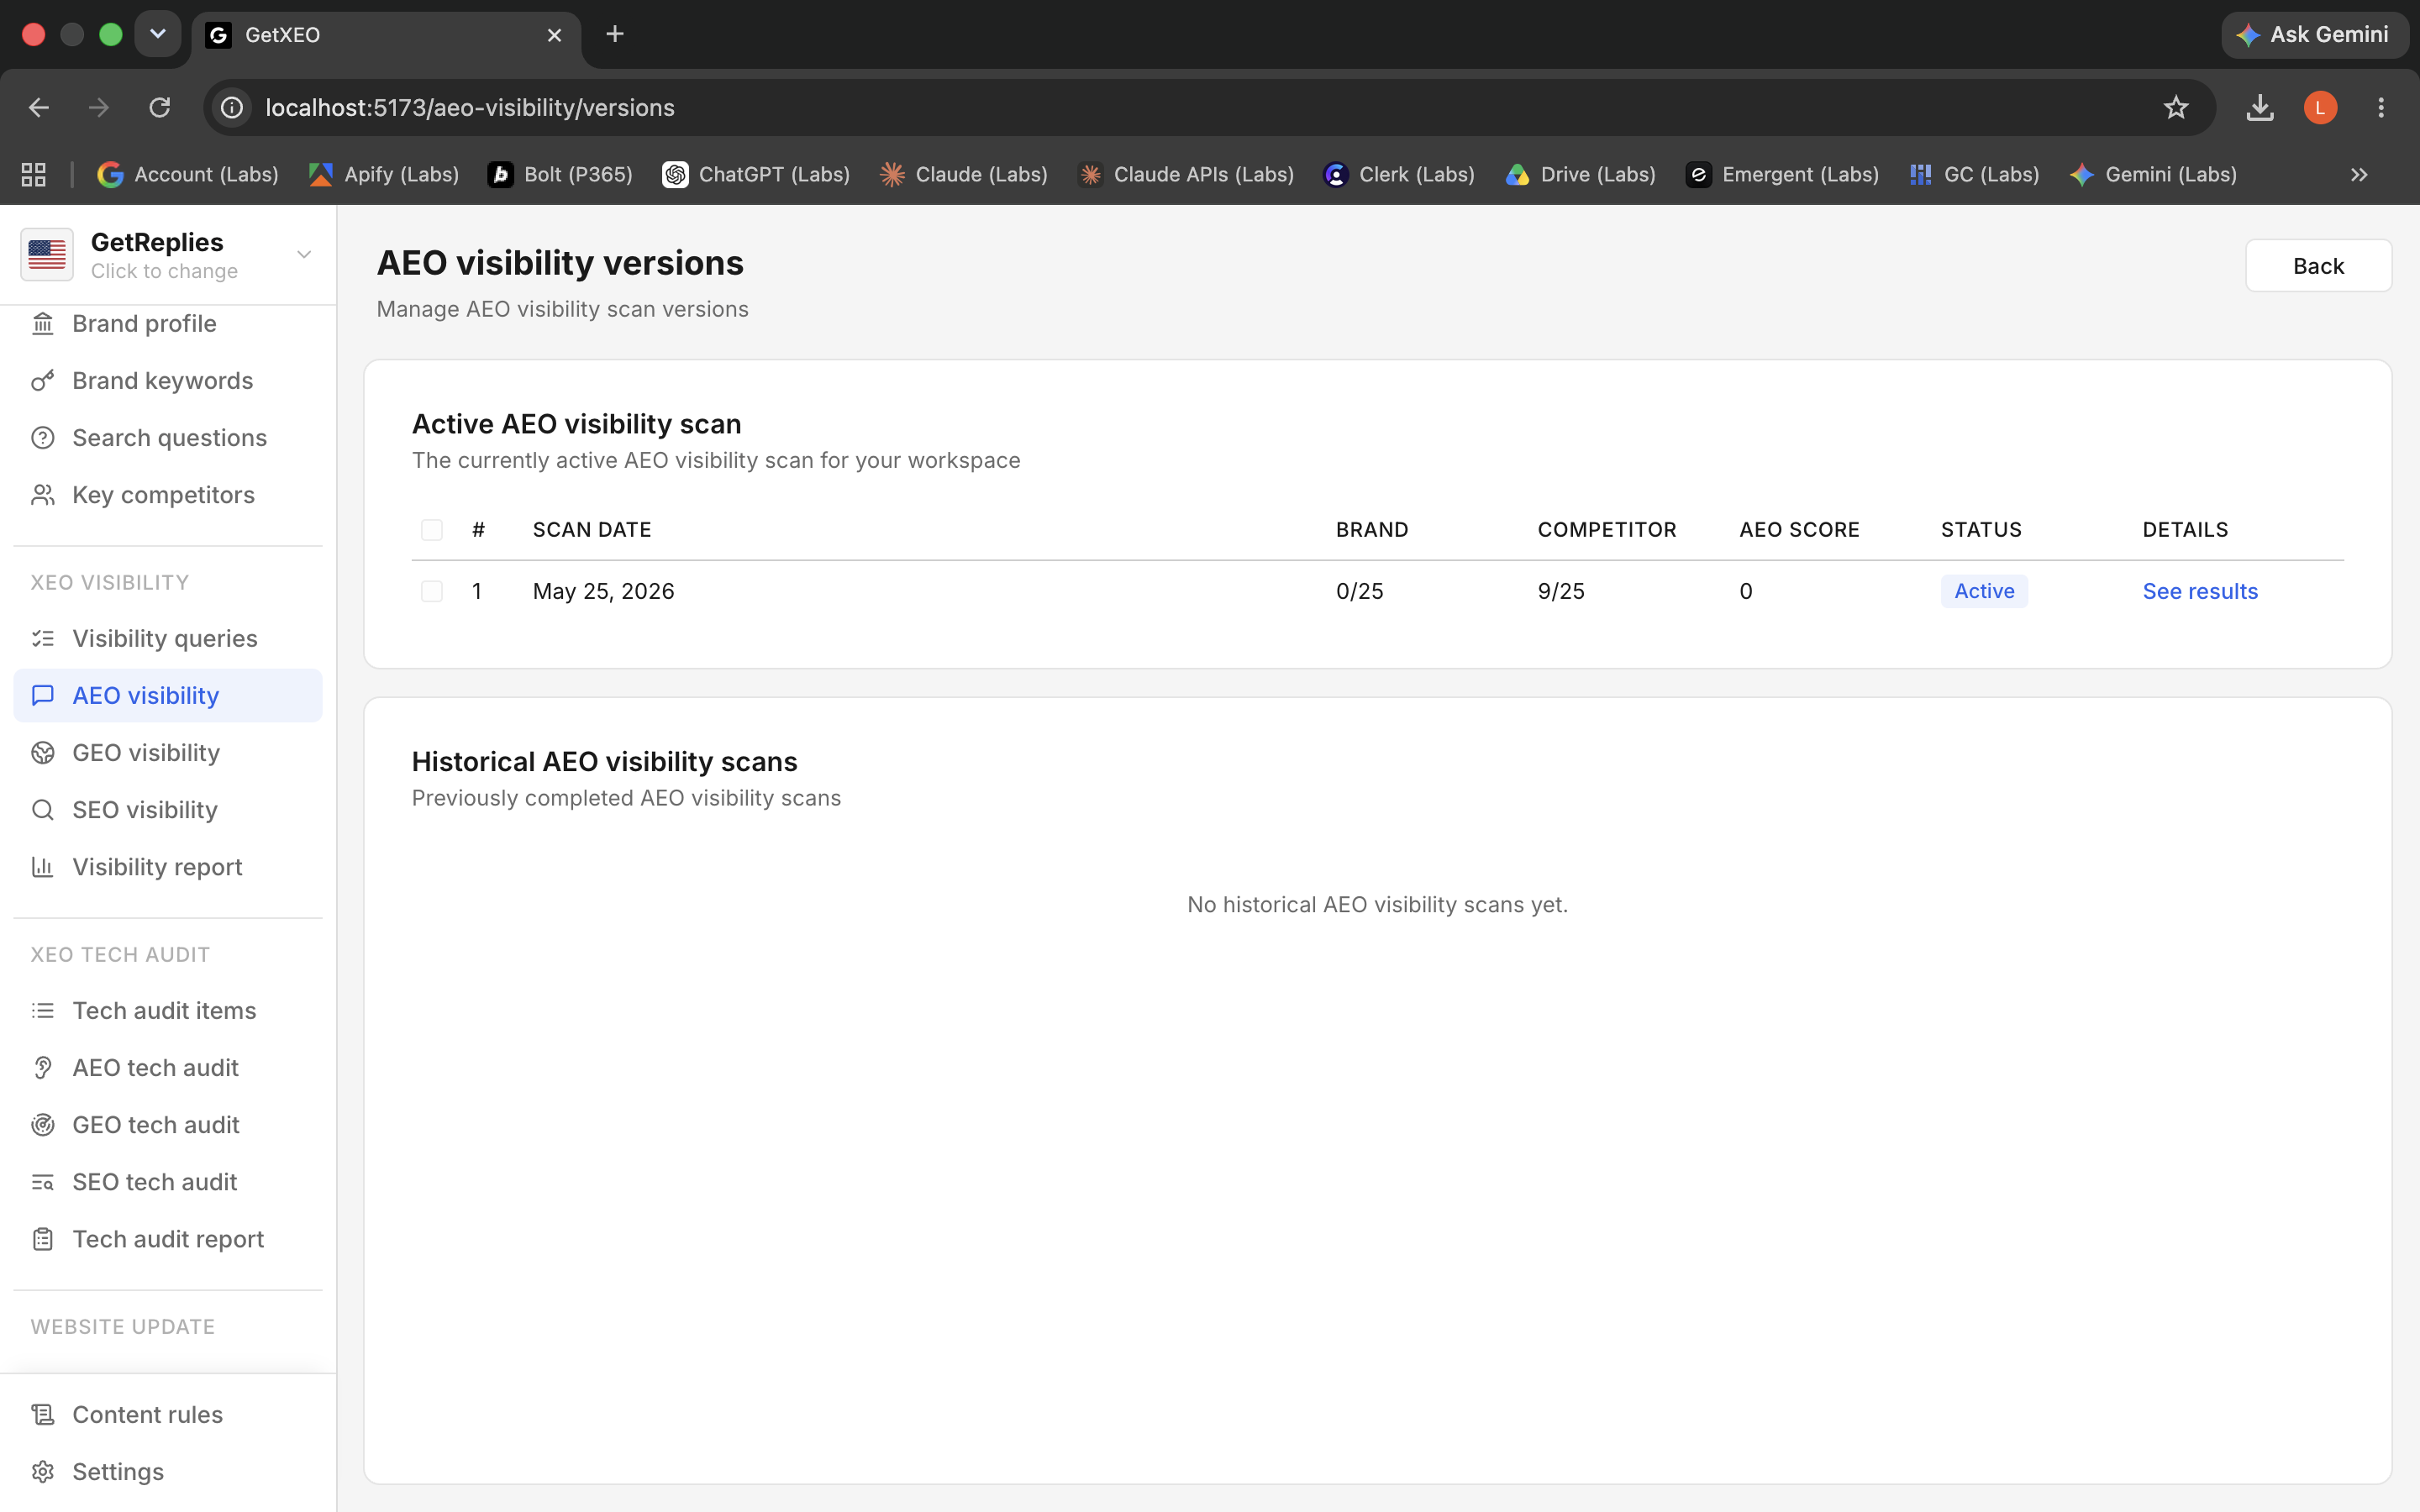The image size is (2420, 1512).
Task: Open browser downloads icon
Action: point(2260,108)
